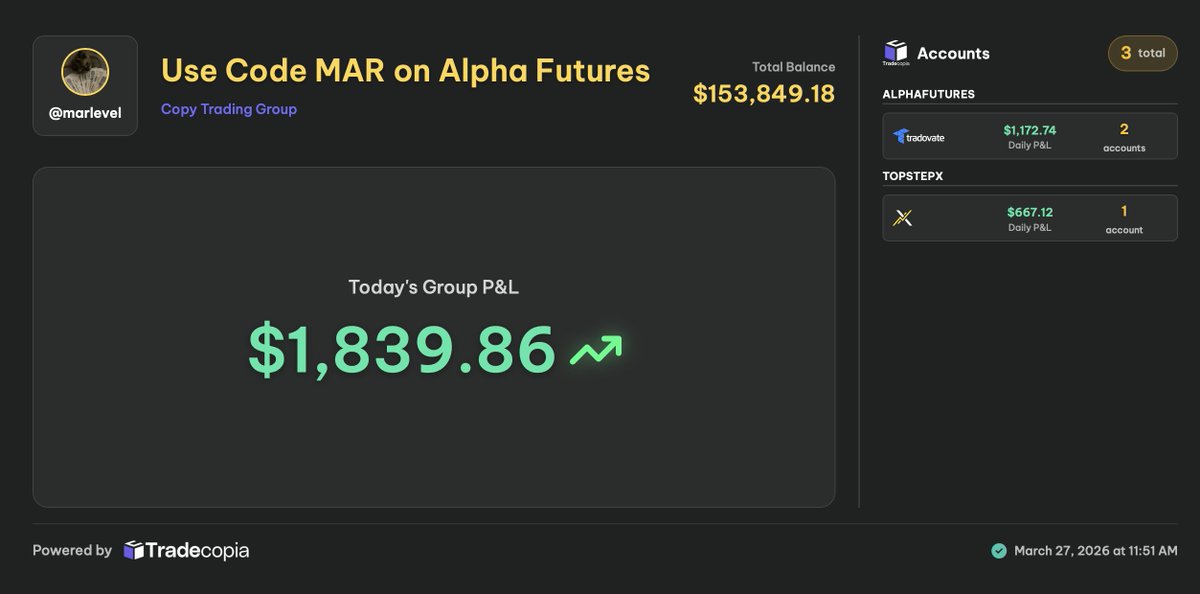Click the Today's Group P&L $1,839.86 figure
This screenshot has height=594, width=1200.
(402, 350)
